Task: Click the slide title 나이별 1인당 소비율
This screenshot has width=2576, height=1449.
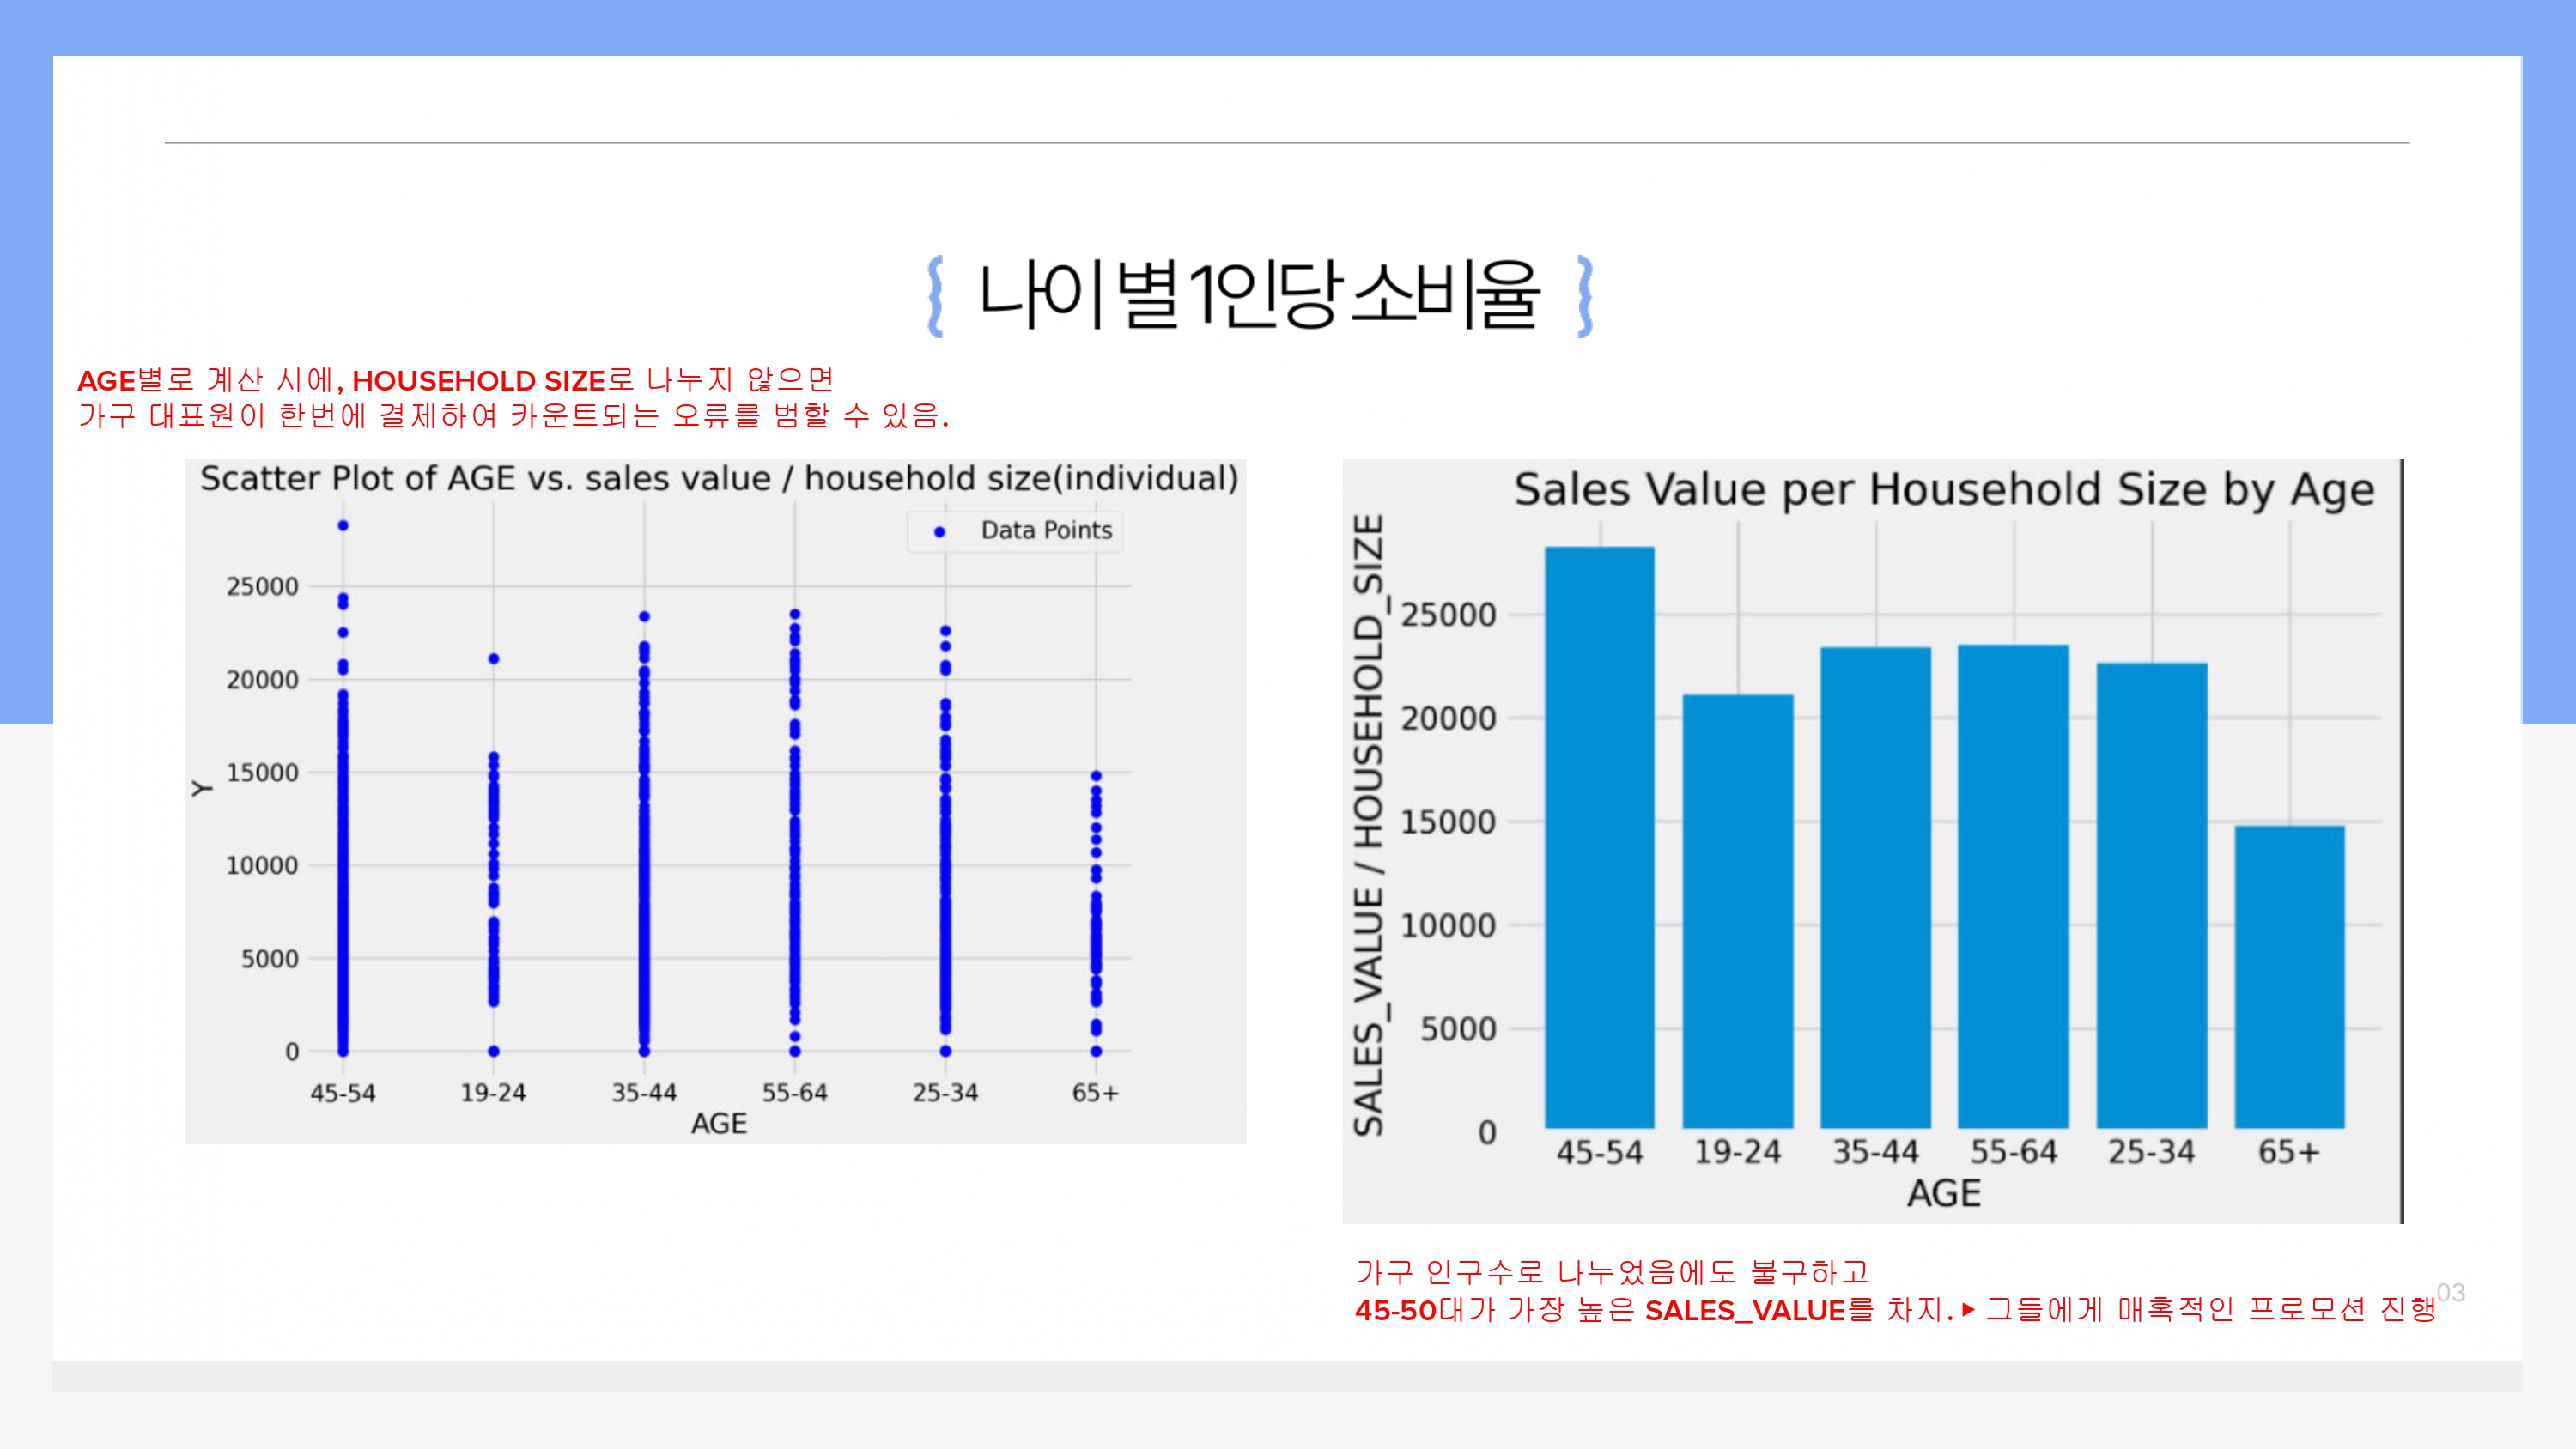Action: tap(1258, 294)
